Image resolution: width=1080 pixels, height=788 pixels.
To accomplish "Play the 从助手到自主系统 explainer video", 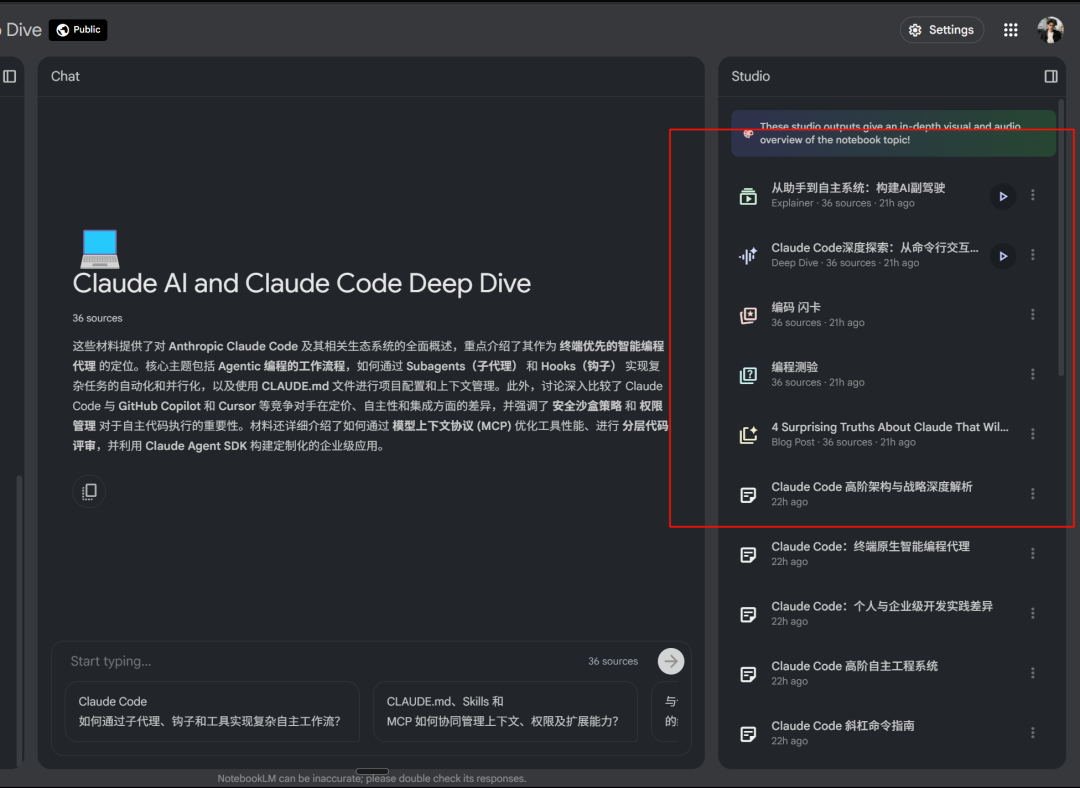I will coord(1003,196).
